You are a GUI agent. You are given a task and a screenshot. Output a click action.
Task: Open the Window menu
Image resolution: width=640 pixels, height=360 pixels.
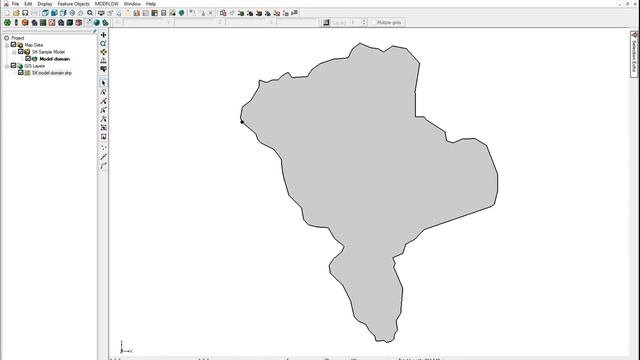tap(132, 4)
